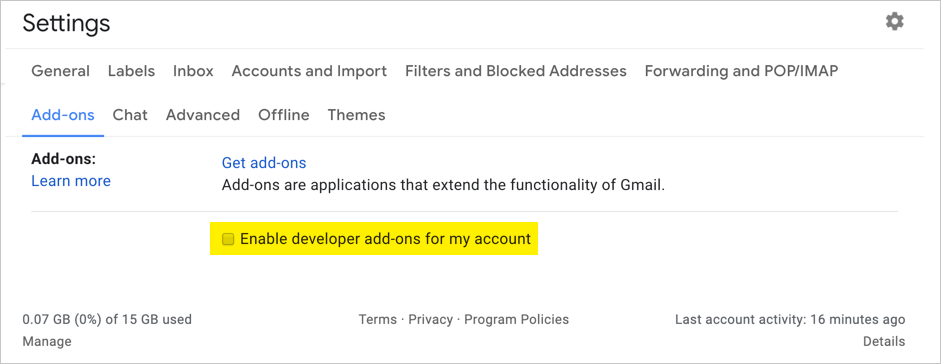The height and width of the screenshot is (364, 941).
Task: Switch to the Chat tab
Action: pos(130,115)
